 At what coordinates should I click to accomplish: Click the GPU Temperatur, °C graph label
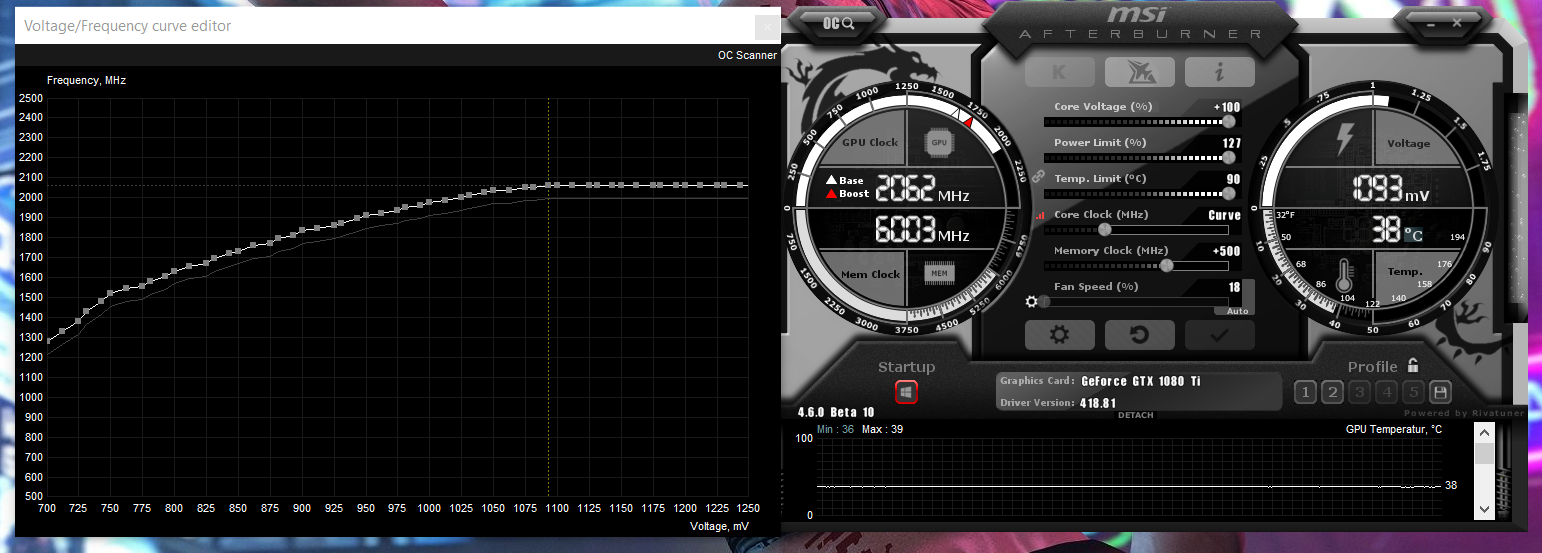pos(1394,429)
